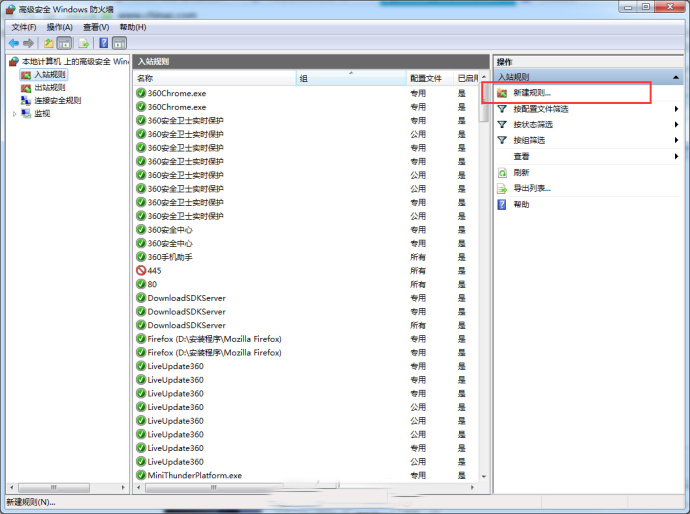Click the blocked red icon of rule 445
Screen dimensions: 690x514
pos(141,270)
